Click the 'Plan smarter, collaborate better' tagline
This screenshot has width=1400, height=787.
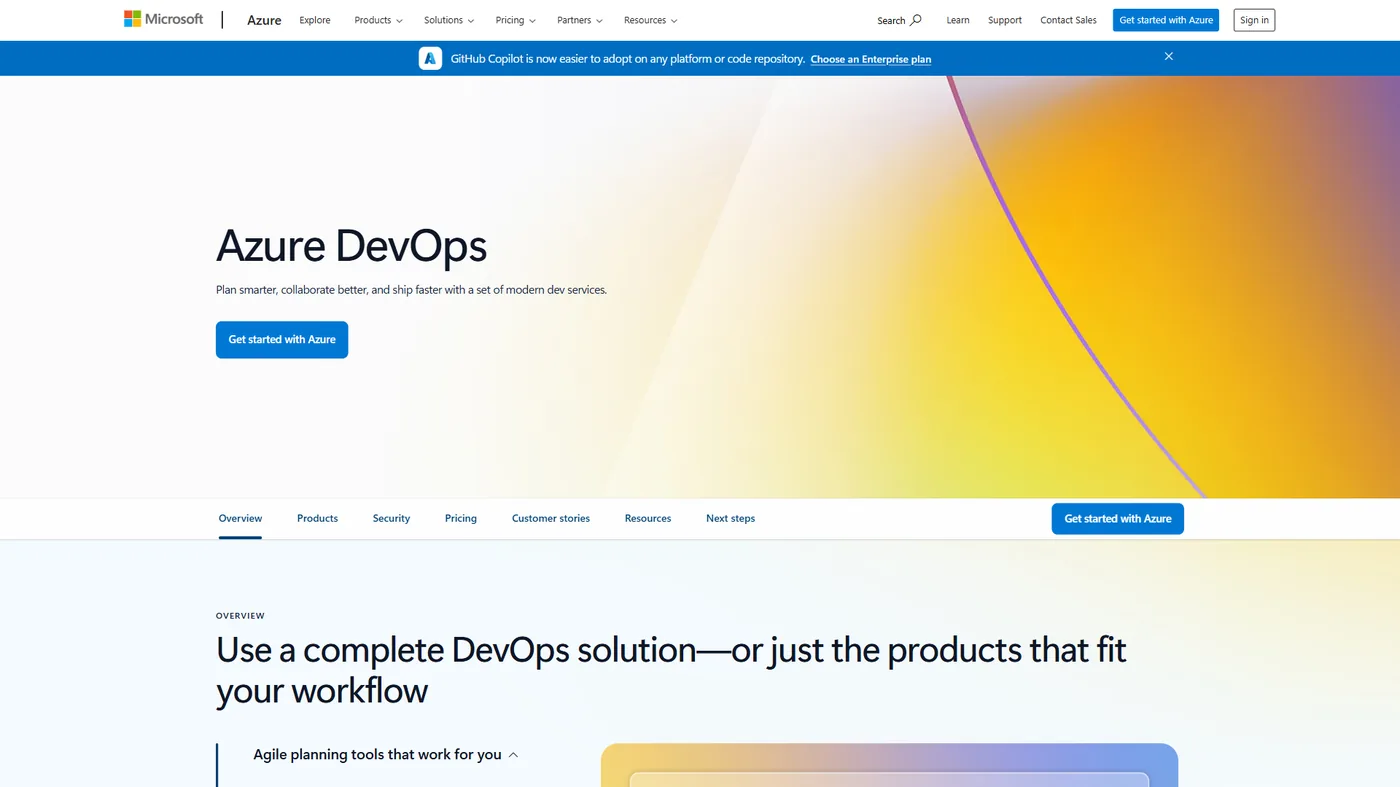pyautogui.click(x=411, y=290)
